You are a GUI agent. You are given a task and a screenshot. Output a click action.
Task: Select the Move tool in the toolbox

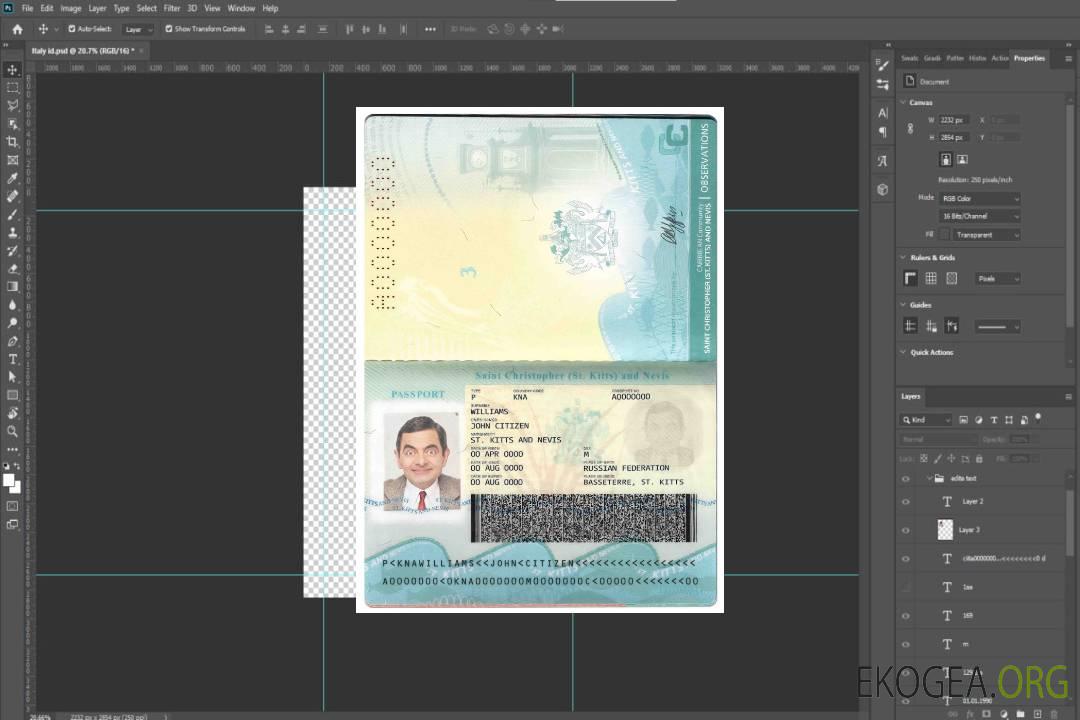pyautogui.click(x=12, y=70)
